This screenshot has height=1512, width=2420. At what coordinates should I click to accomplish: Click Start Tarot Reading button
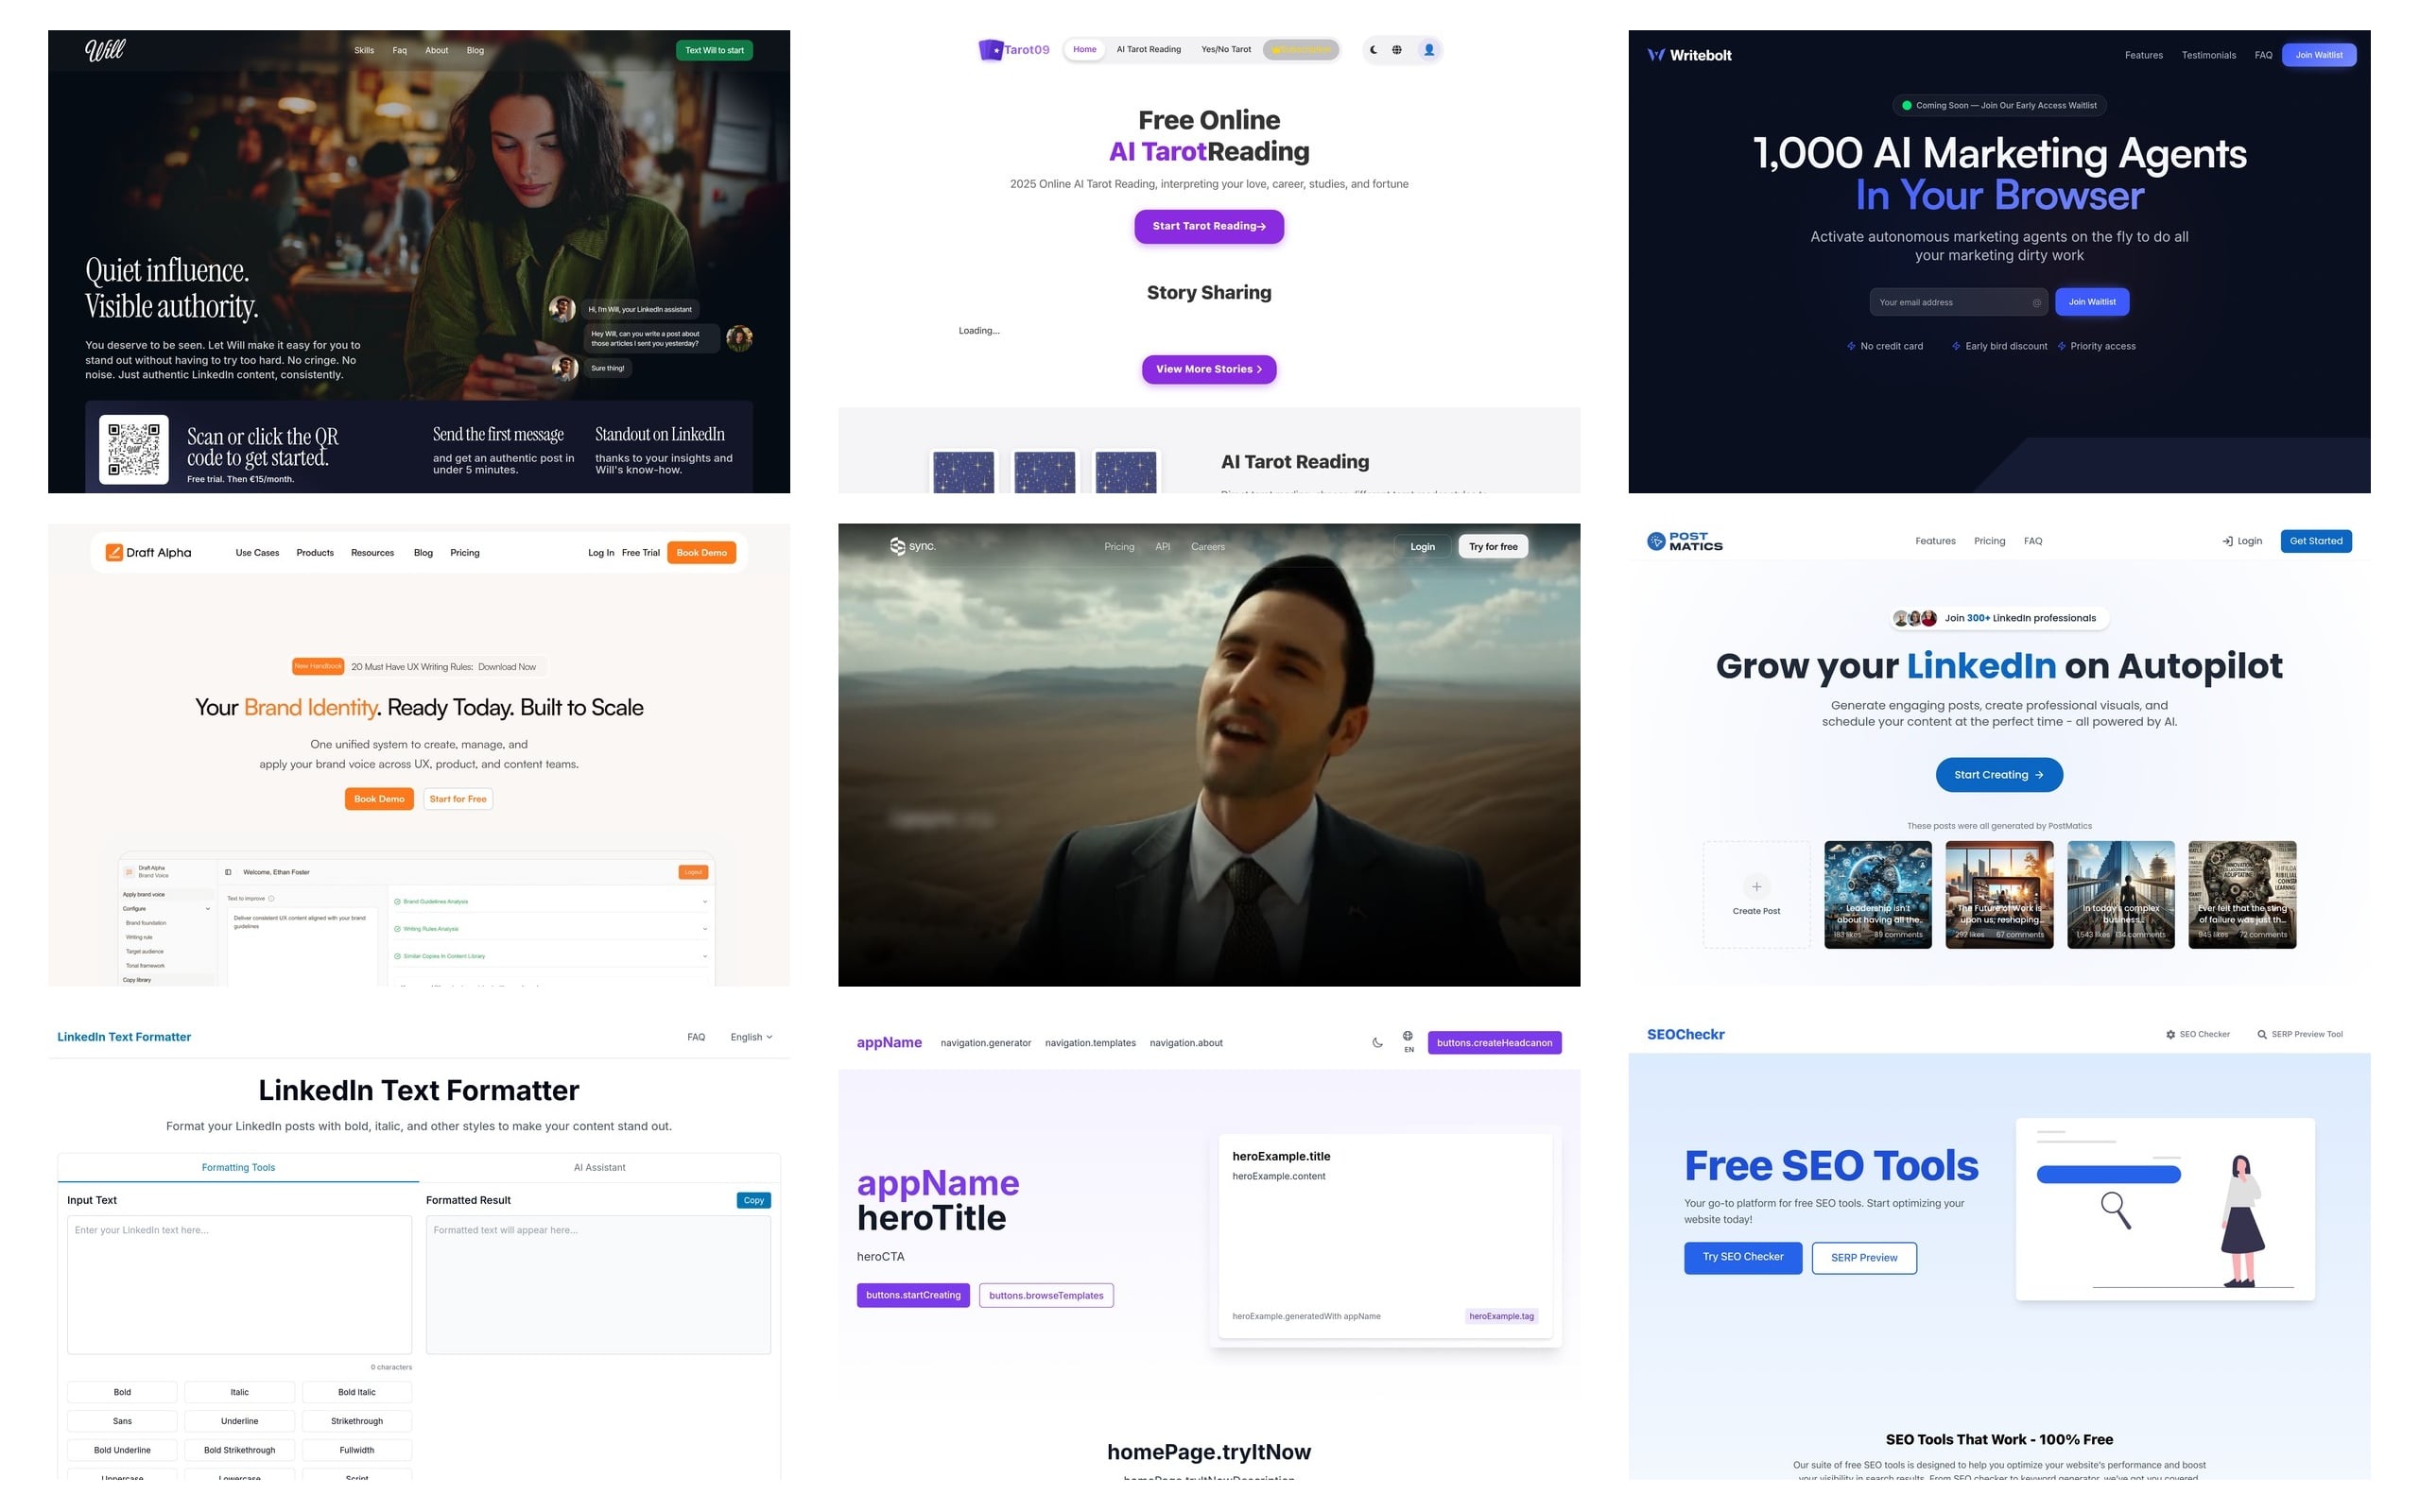(x=1208, y=226)
